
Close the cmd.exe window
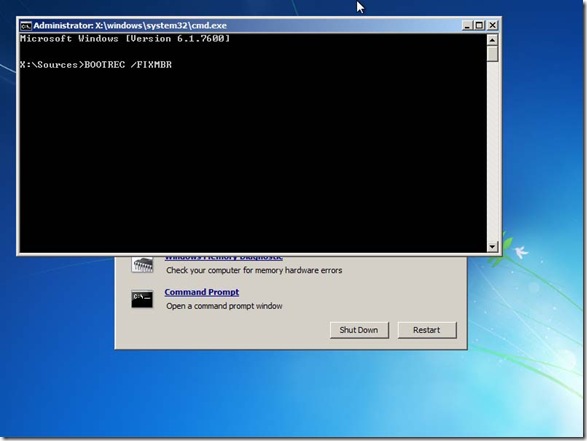[493, 25]
